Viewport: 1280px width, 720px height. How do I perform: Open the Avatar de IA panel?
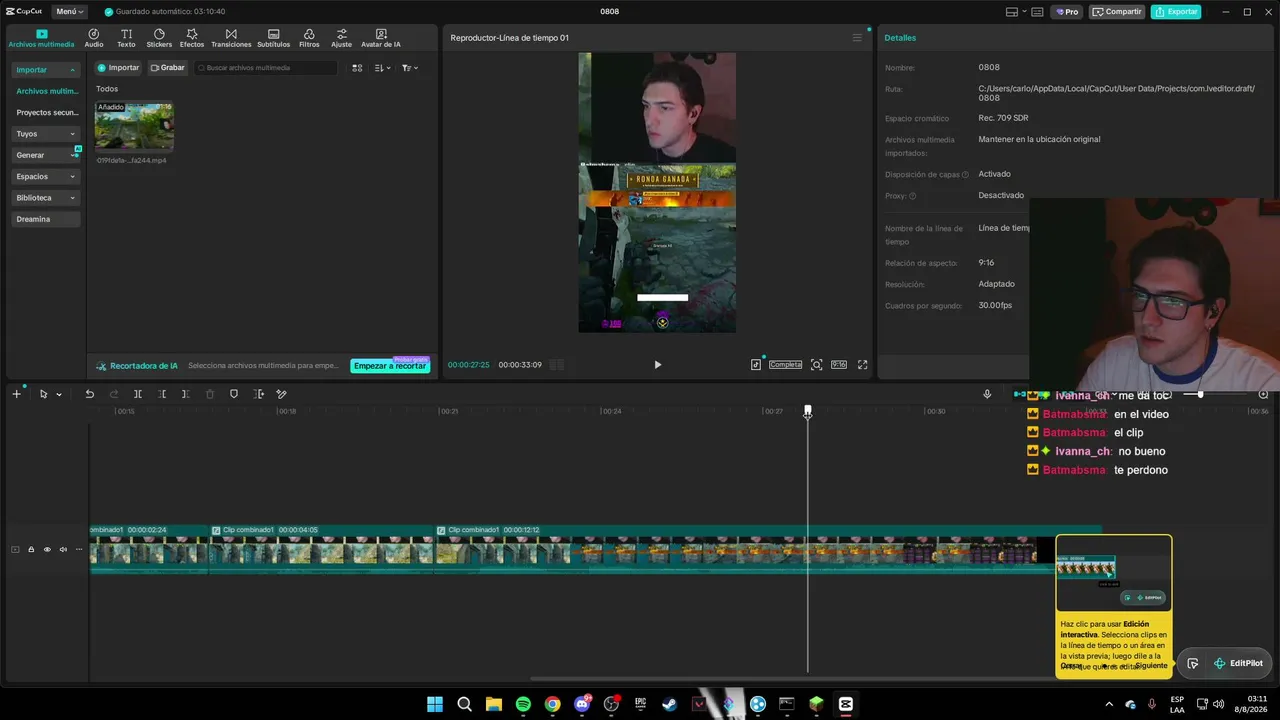click(x=381, y=38)
